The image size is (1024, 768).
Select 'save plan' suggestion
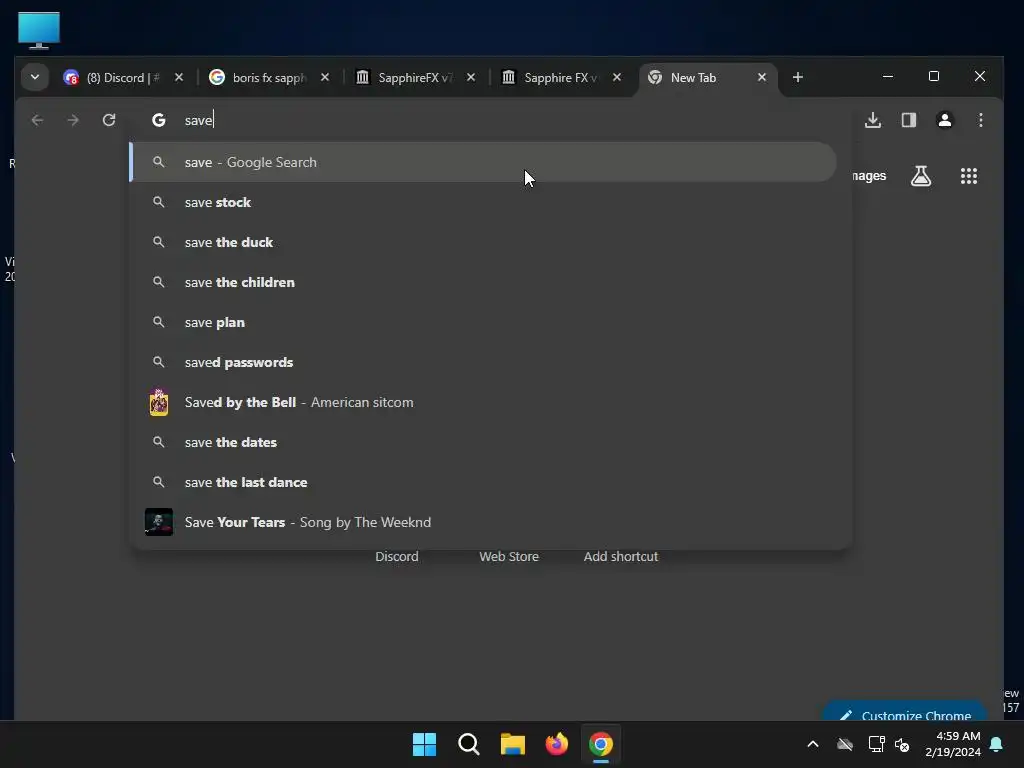[483, 322]
